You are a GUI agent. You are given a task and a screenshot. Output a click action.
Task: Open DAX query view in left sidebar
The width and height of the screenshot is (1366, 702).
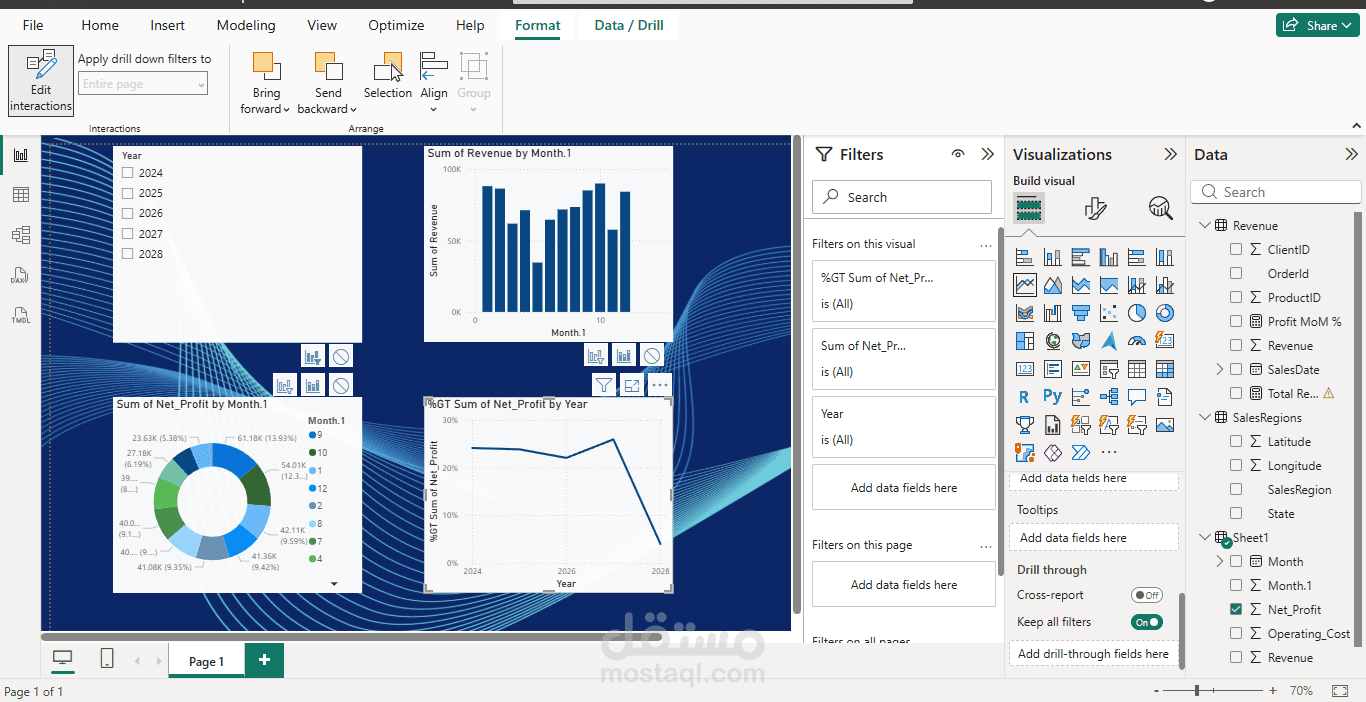[20, 275]
